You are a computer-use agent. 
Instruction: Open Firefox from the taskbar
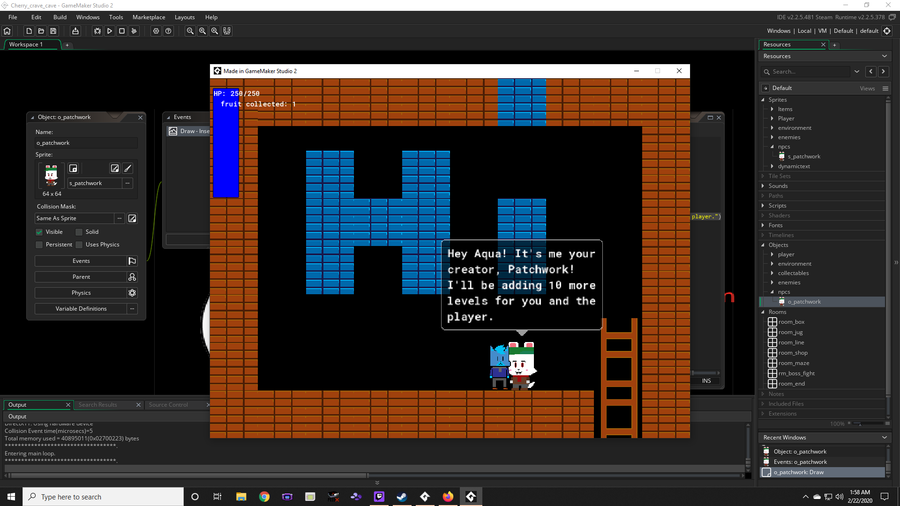(x=448, y=497)
